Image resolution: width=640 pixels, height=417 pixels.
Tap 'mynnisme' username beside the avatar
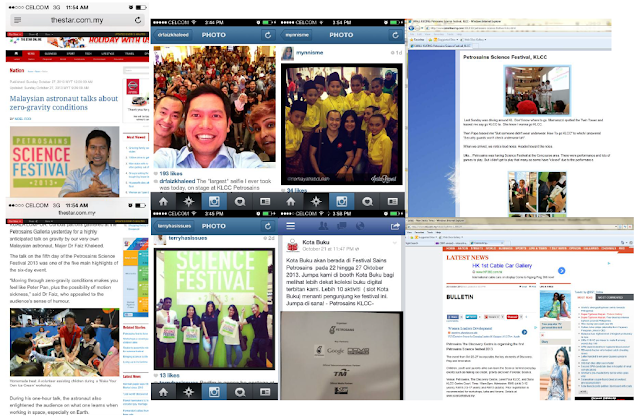(x=309, y=53)
